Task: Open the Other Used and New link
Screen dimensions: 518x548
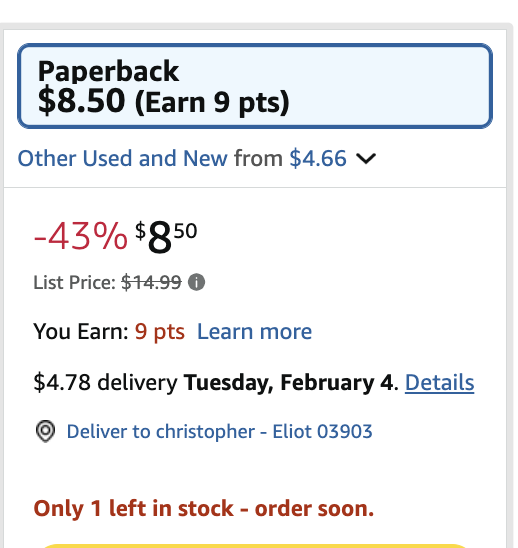Action: [x=123, y=158]
